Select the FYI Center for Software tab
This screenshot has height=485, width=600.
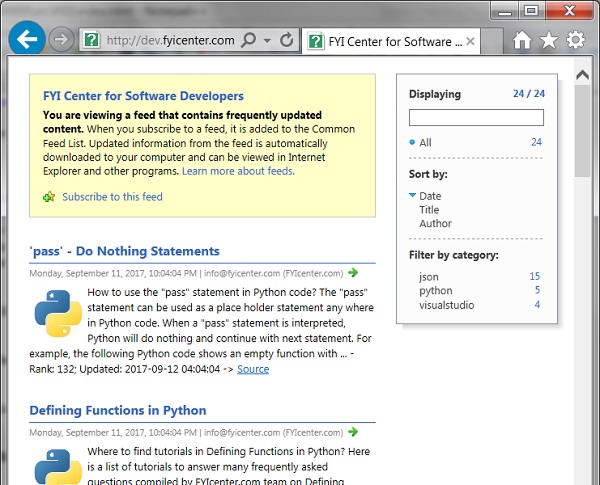(x=391, y=41)
